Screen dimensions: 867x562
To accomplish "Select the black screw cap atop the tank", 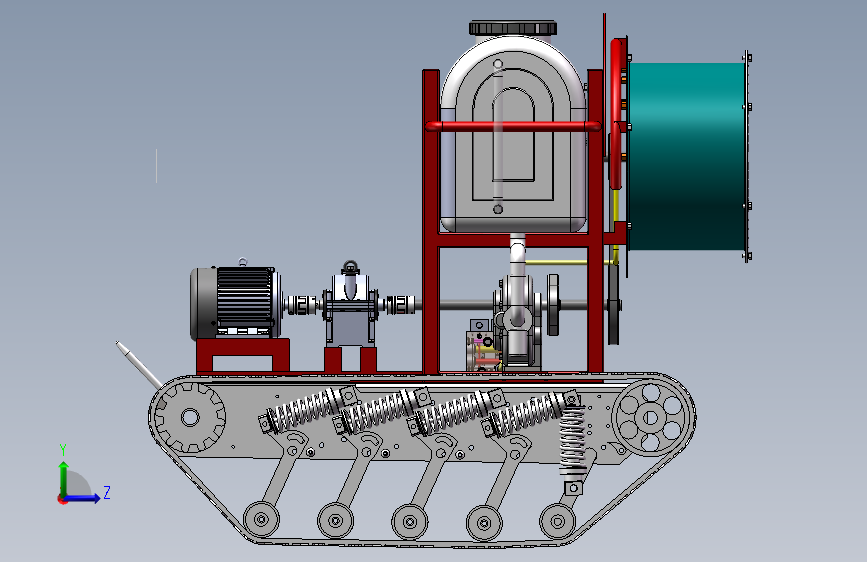I will click(513, 28).
